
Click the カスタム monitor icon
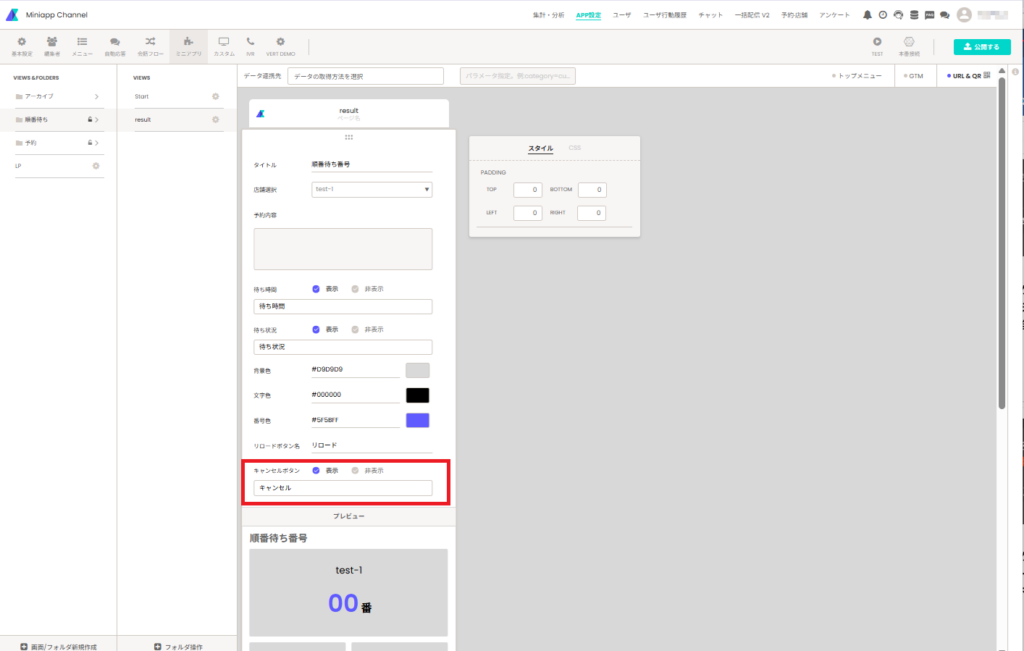224,42
